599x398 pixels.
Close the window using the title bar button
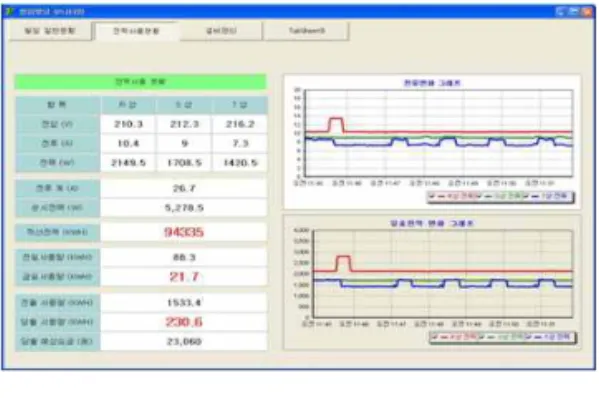586,11
